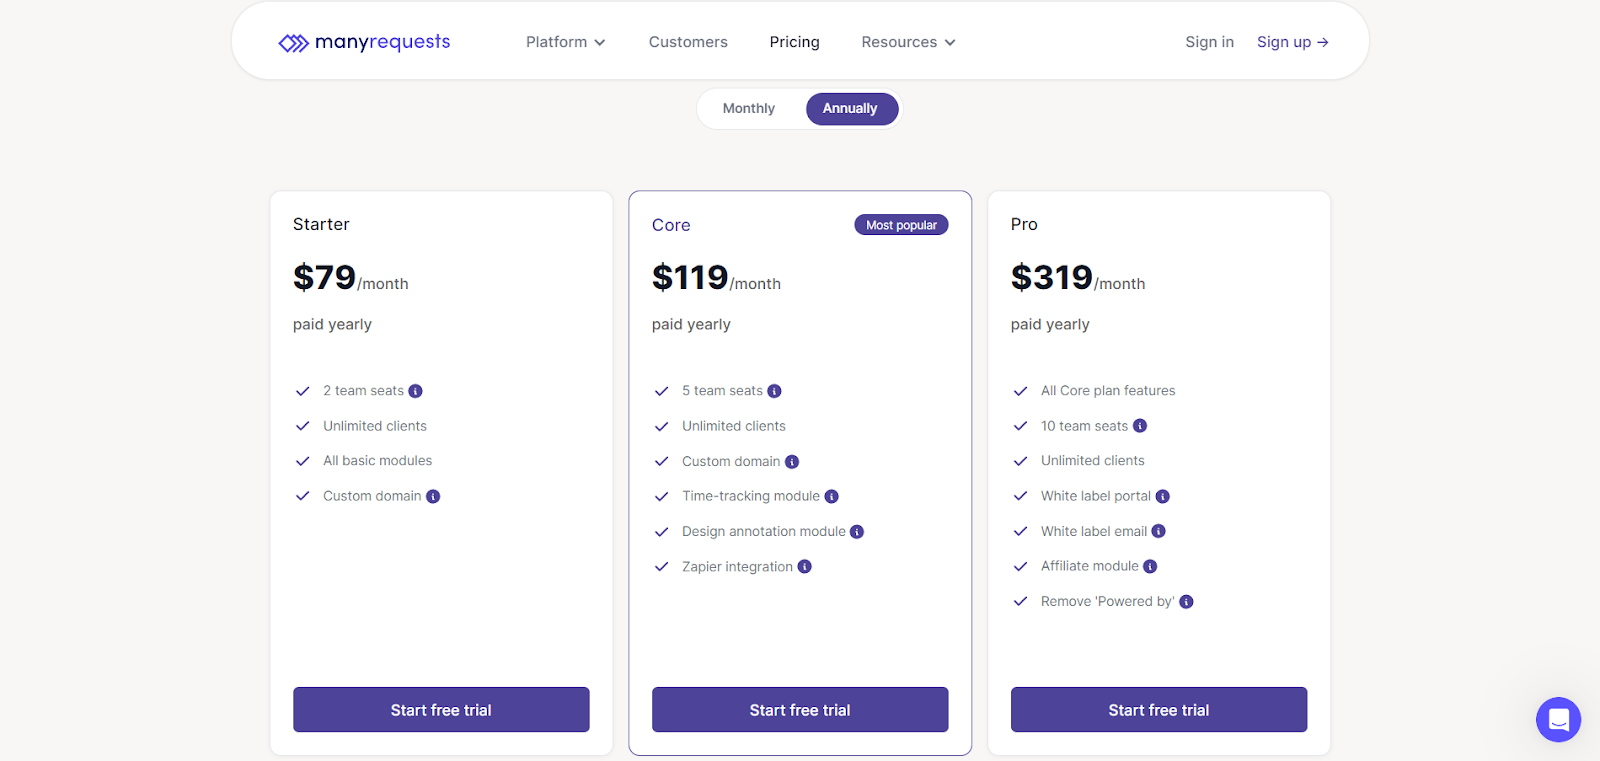Click the manyrequests logo icon

(294, 42)
